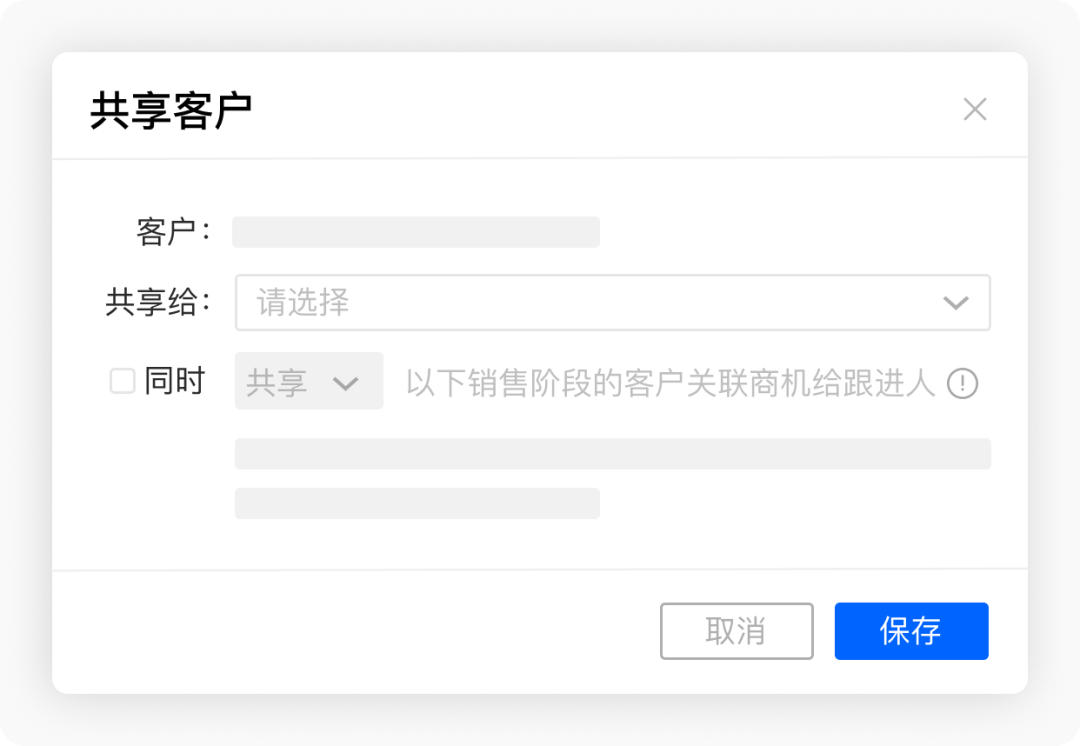Expand the 共享 action dropdown
The height and width of the screenshot is (746, 1080).
pos(308,381)
